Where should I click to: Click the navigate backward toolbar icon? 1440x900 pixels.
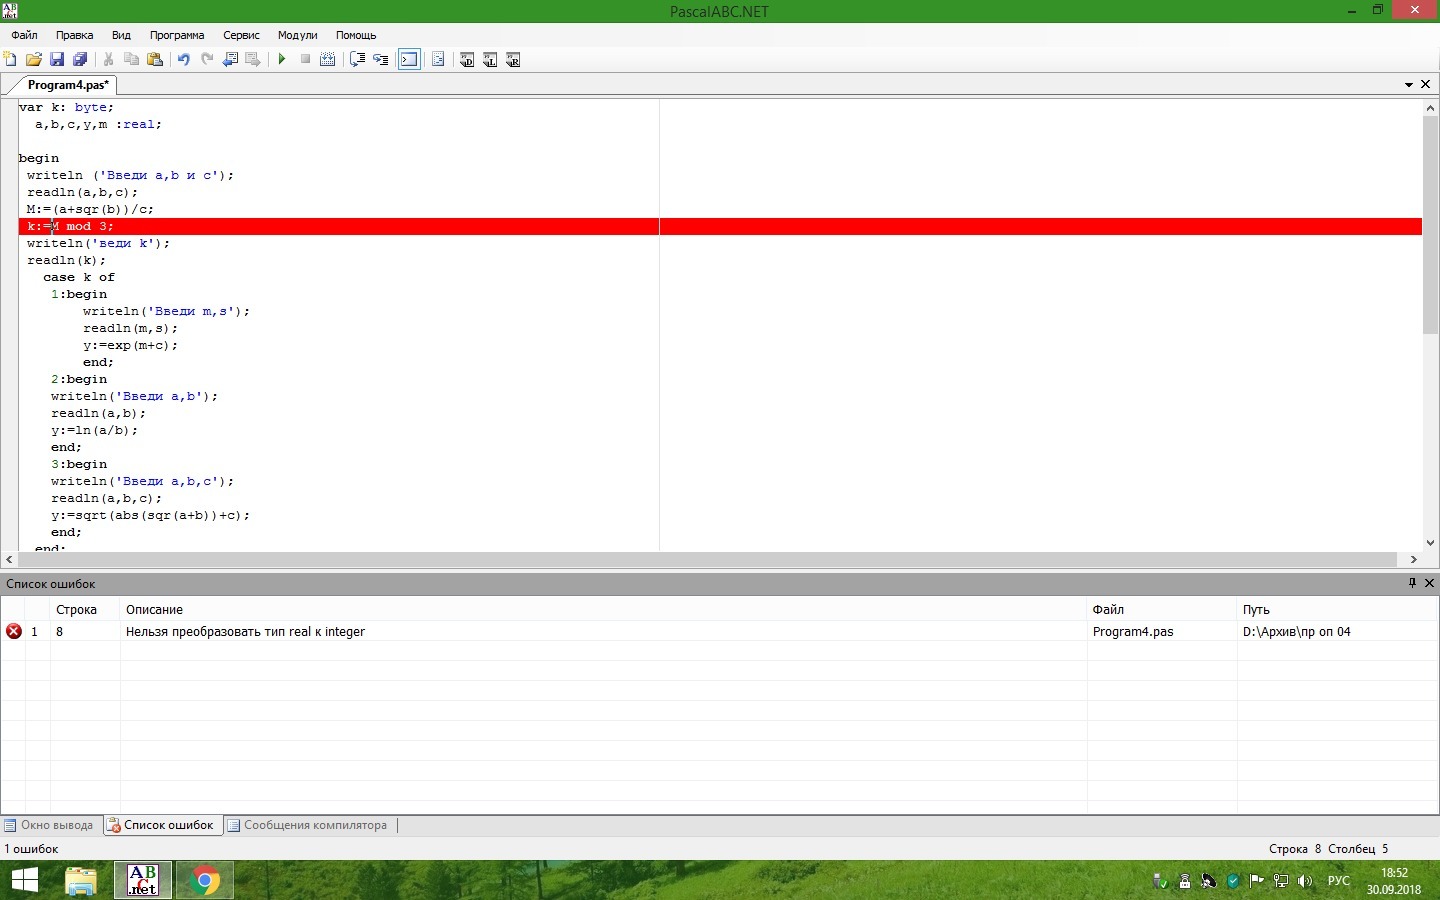pyautogui.click(x=230, y=60)
